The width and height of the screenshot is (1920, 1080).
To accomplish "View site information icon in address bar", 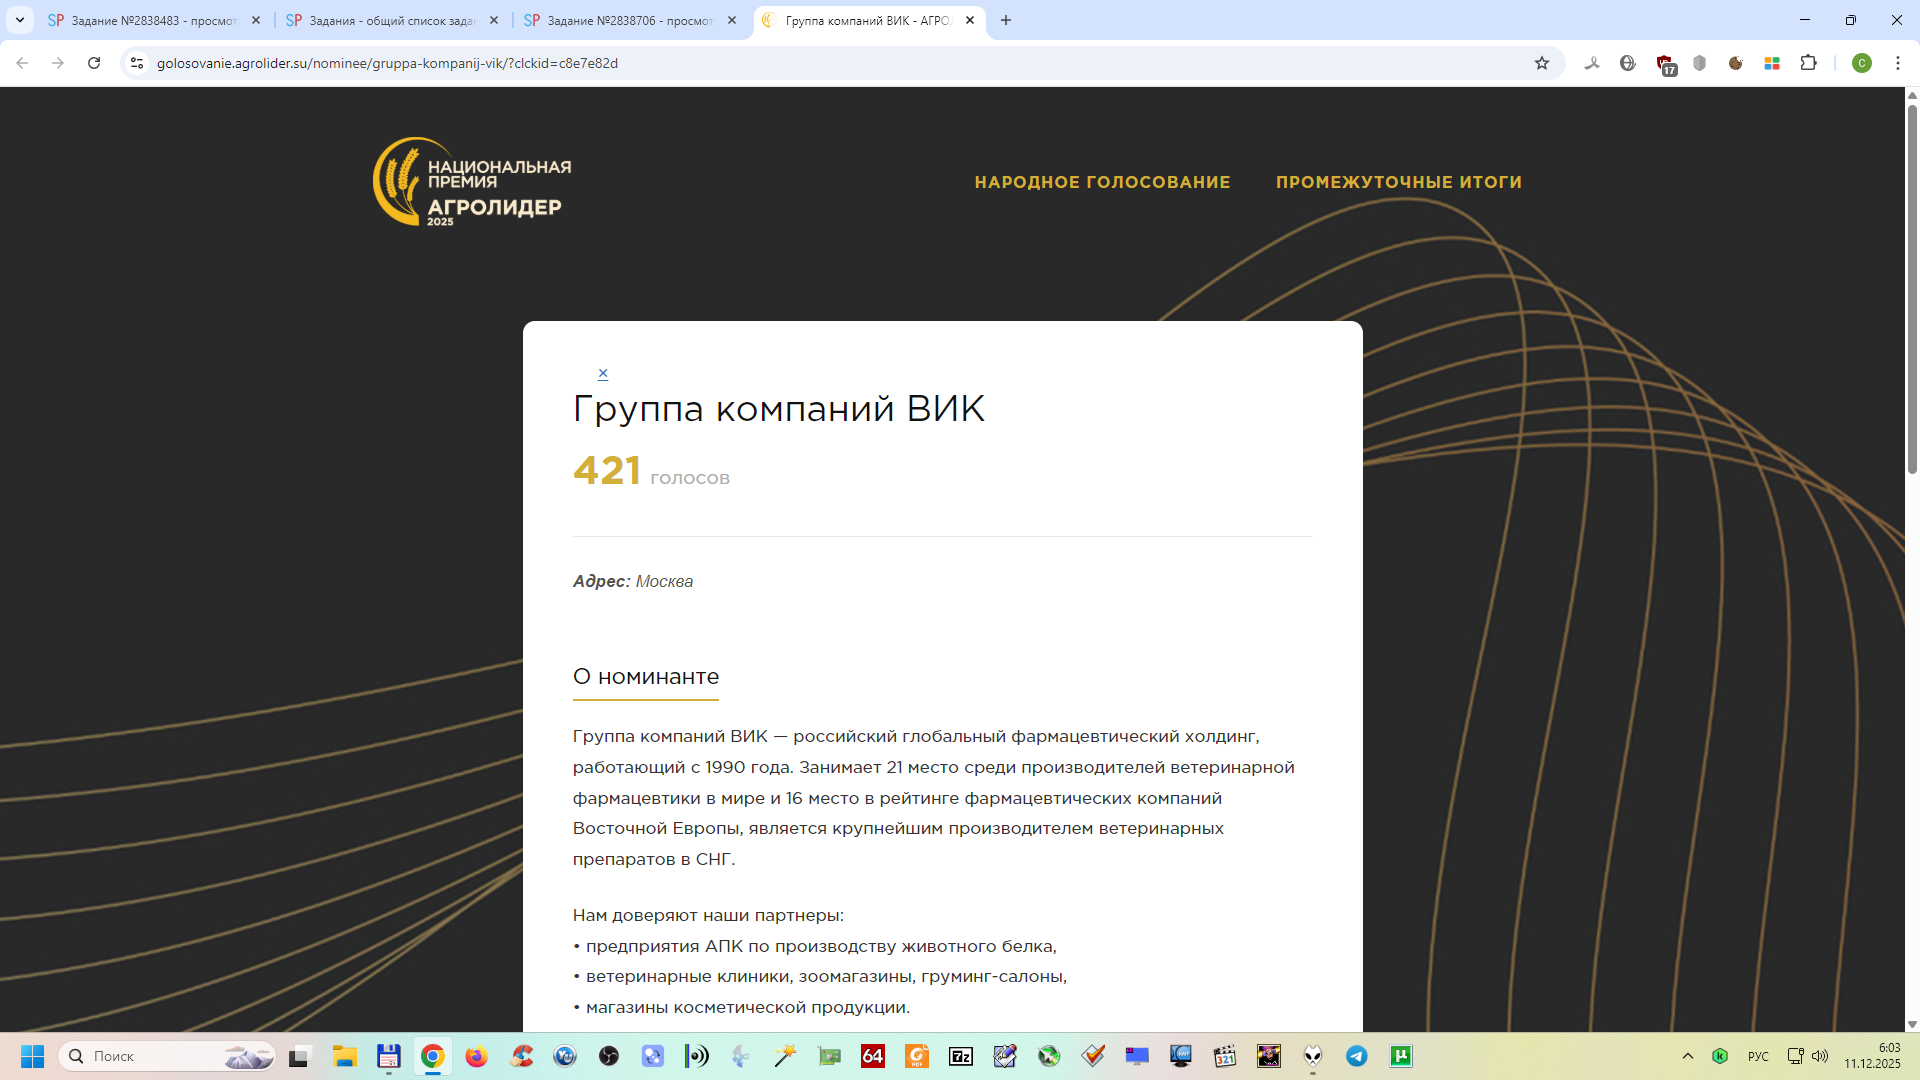I will [137, 63].
